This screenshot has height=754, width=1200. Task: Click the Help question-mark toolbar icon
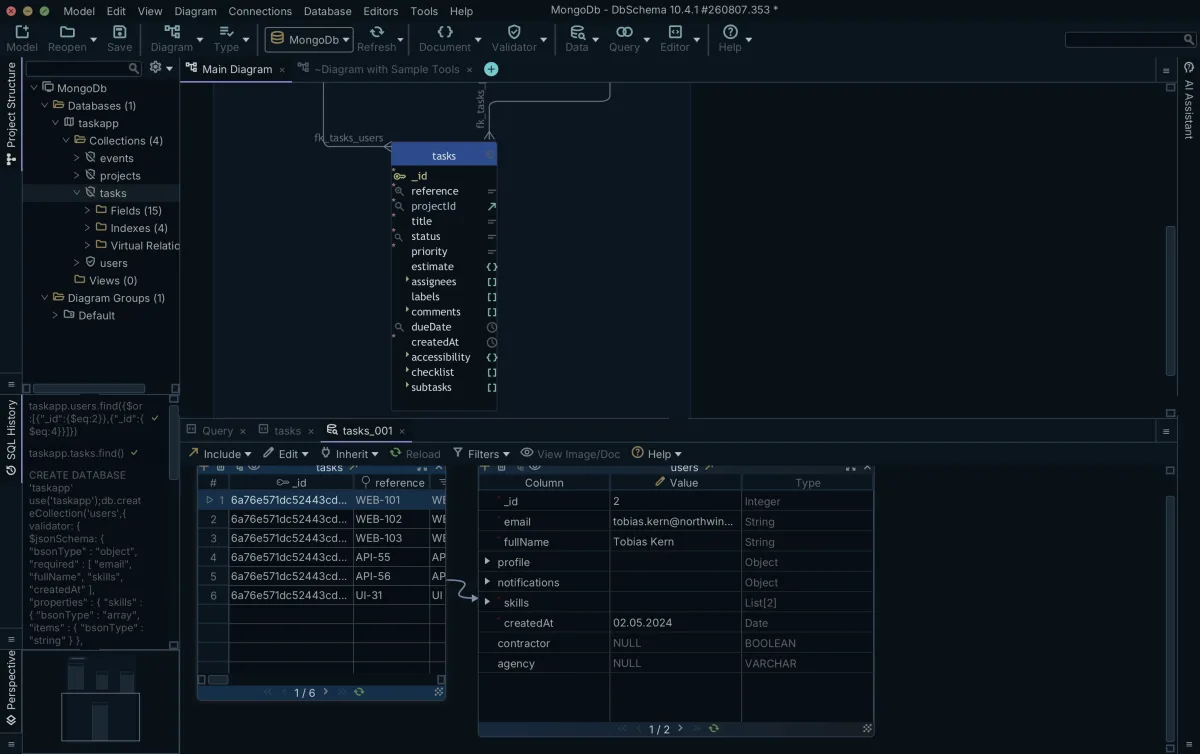click(730, 32)
